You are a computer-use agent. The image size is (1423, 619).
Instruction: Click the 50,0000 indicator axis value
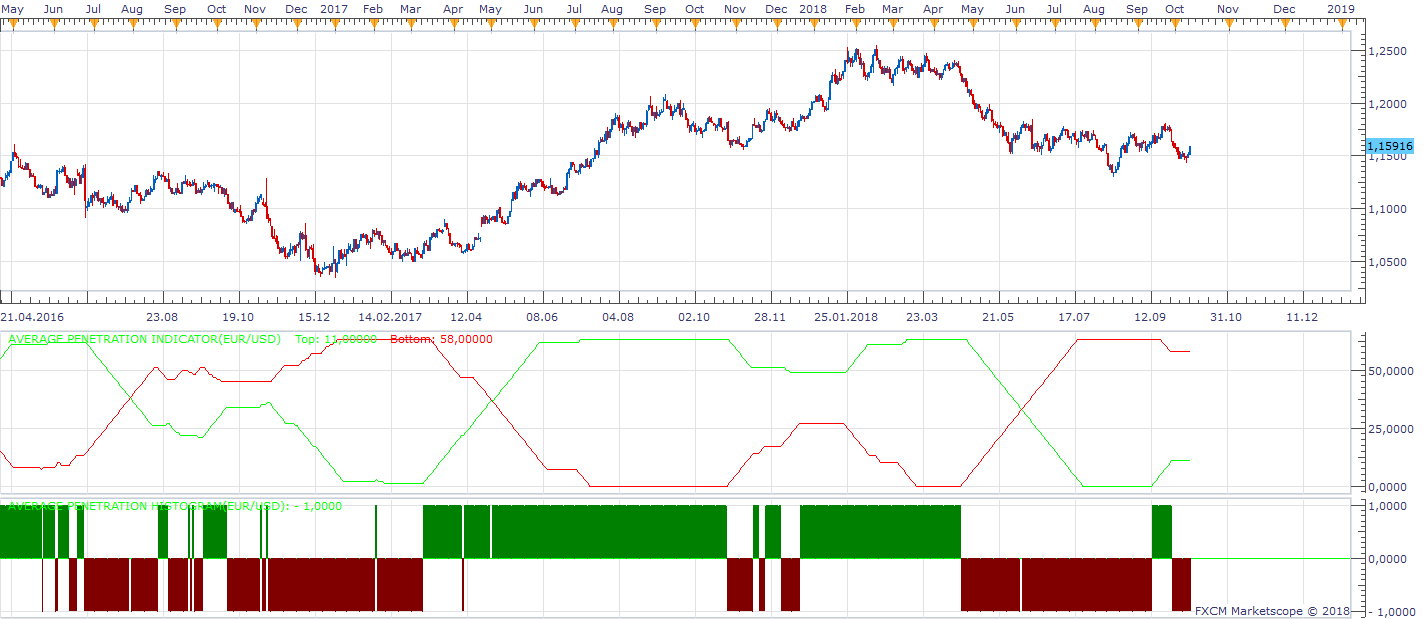[x=1392, y=371]
